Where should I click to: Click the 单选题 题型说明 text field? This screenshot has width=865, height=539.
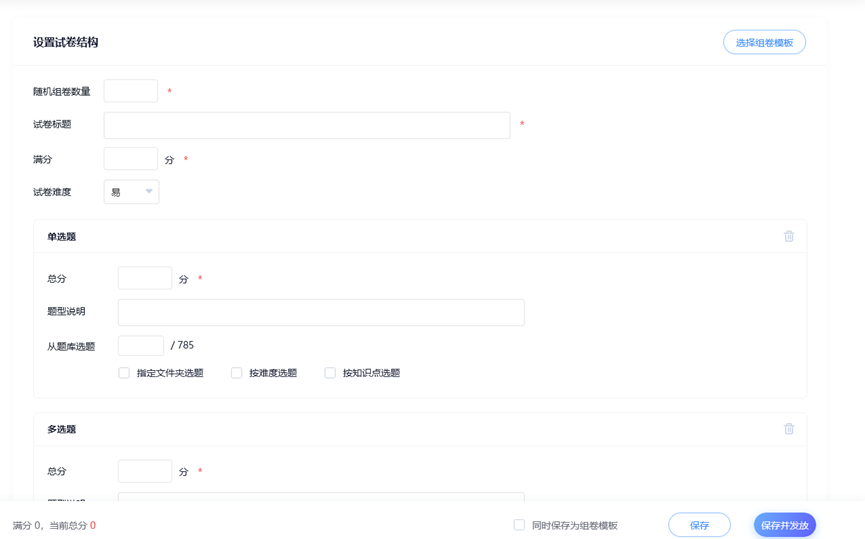321,313
